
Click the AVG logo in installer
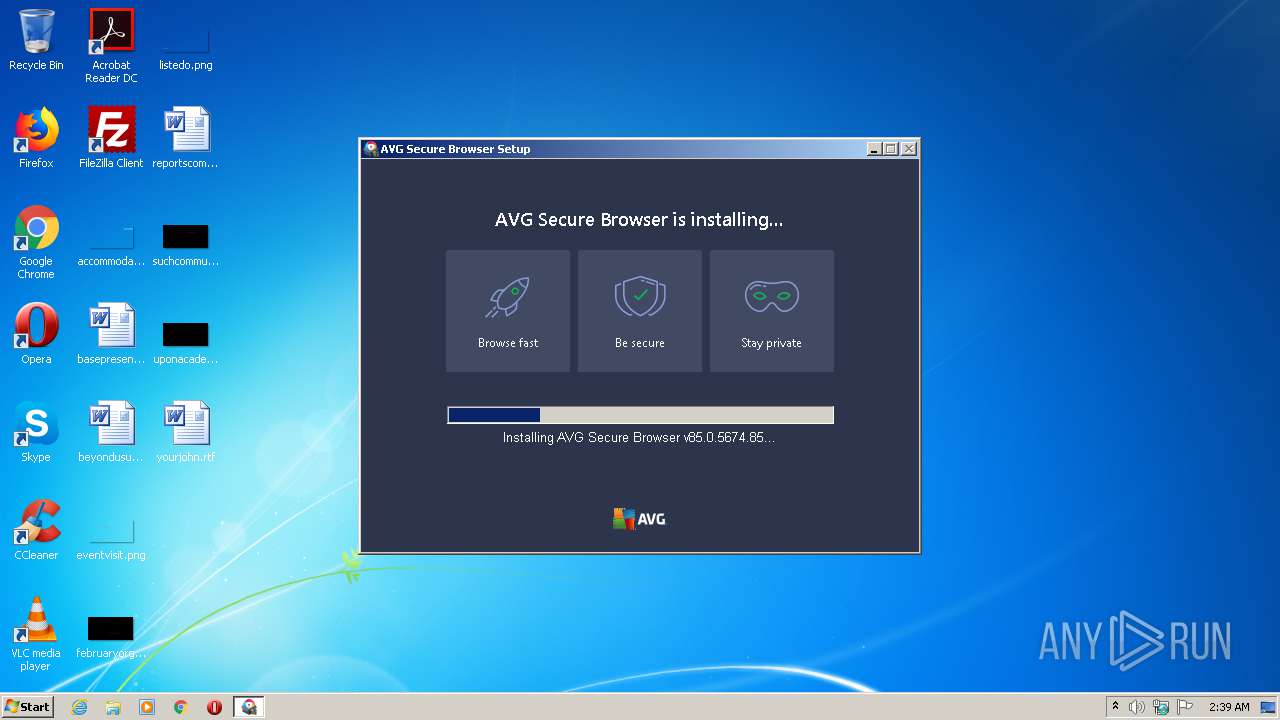click(x=639, y=519)
